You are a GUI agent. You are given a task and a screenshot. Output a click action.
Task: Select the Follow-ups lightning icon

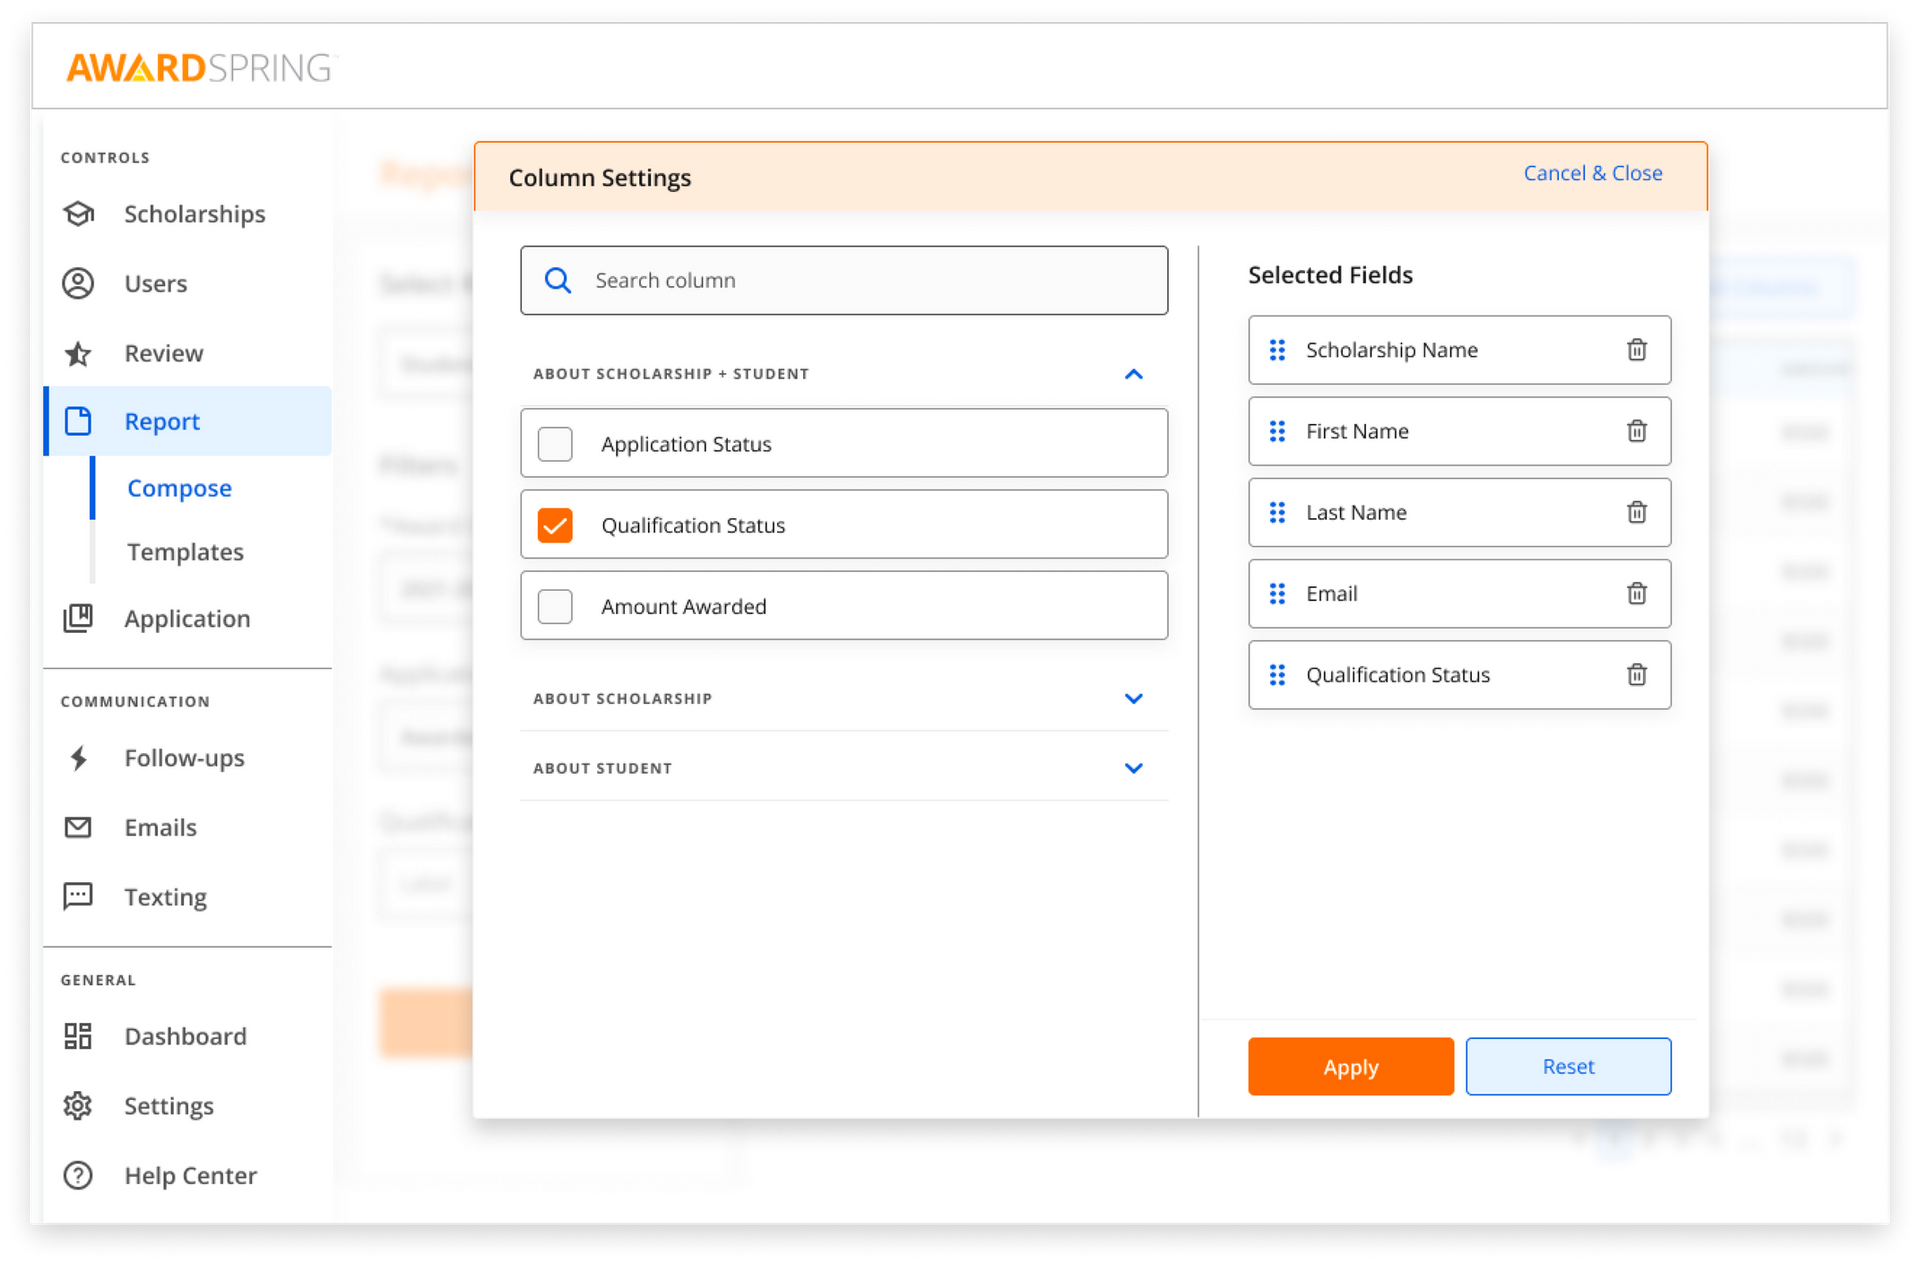click(78, 758)
